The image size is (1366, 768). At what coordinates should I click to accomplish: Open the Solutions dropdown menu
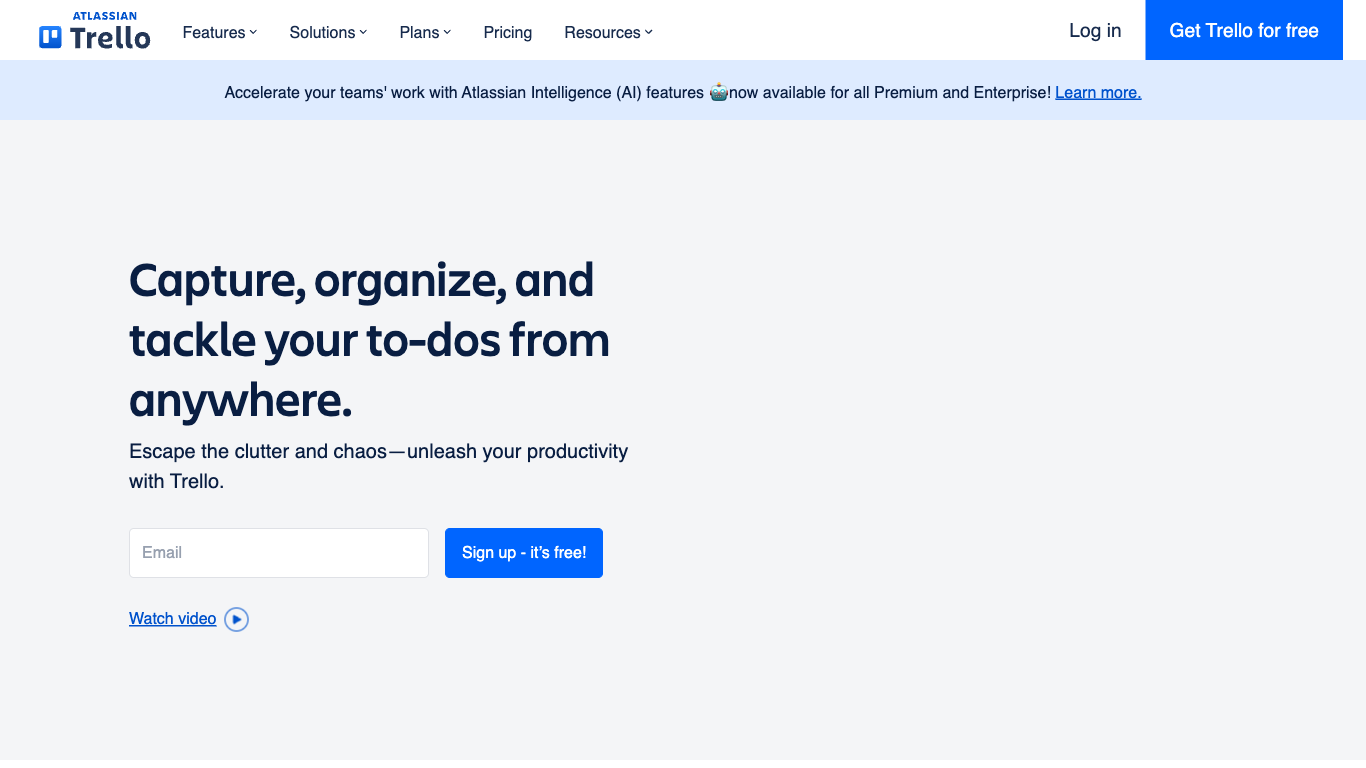pos(328,32)
